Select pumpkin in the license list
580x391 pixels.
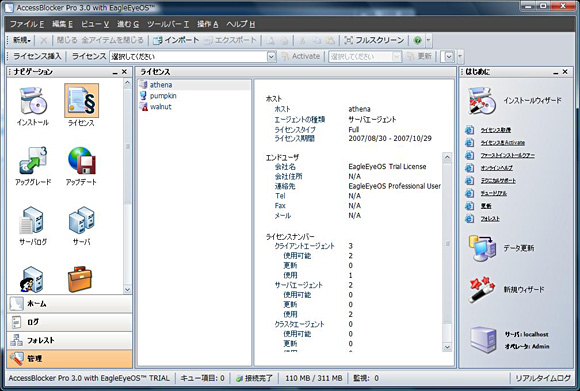(194, 96)
